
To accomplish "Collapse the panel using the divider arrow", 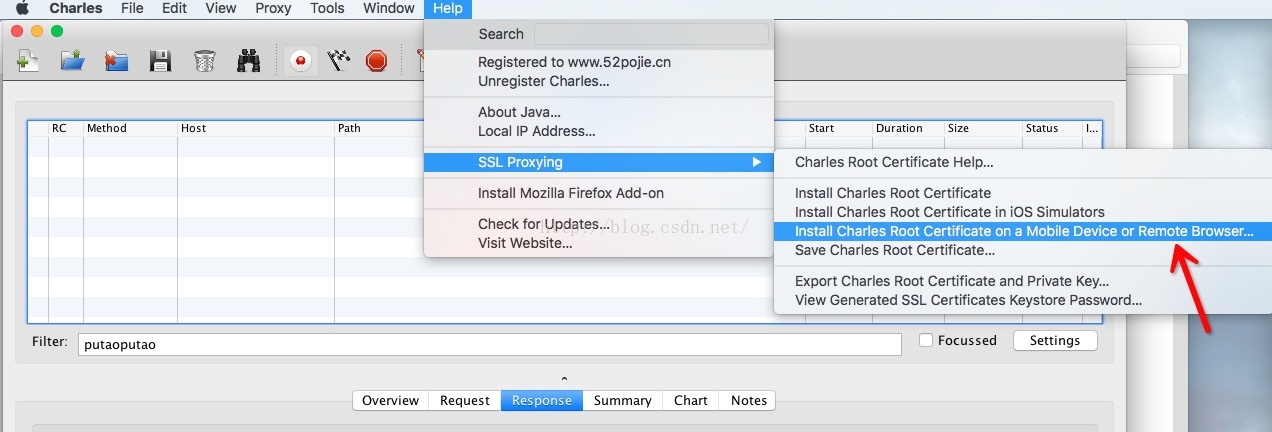I will coord(564,379).
